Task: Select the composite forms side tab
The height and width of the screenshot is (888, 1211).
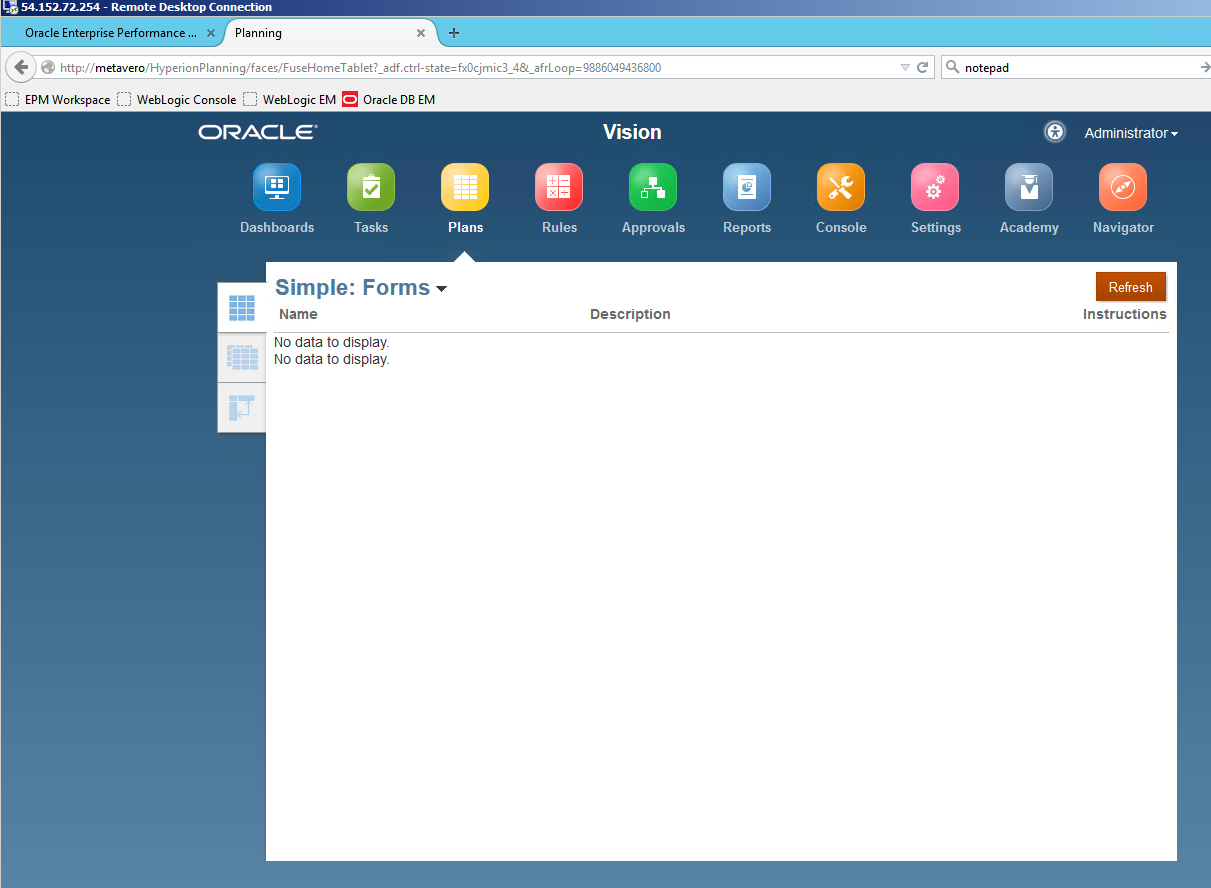Action: [x=242, y=357]
